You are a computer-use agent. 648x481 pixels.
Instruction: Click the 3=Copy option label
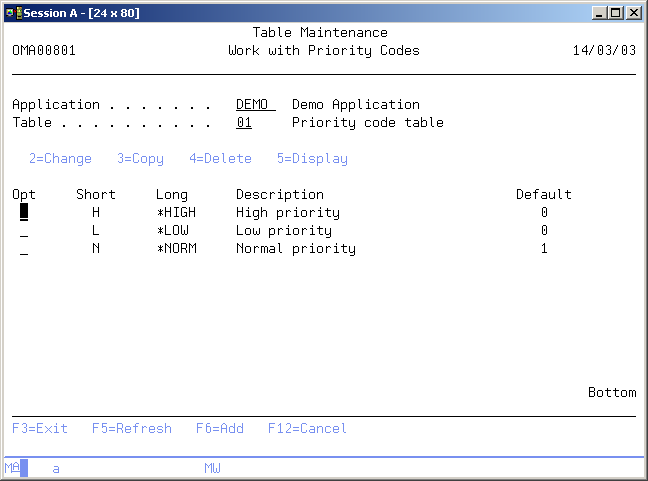(140, 158)
